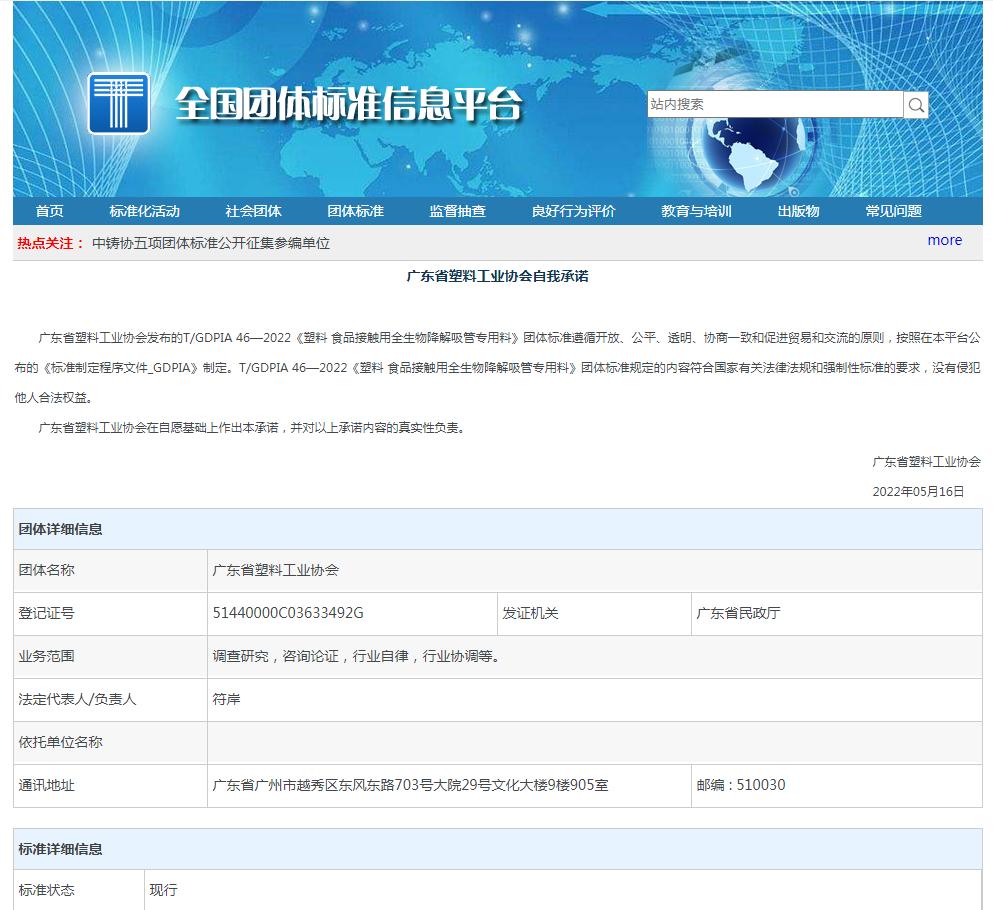Select 良好行为评价 in the navigation bar

[574, 211]
